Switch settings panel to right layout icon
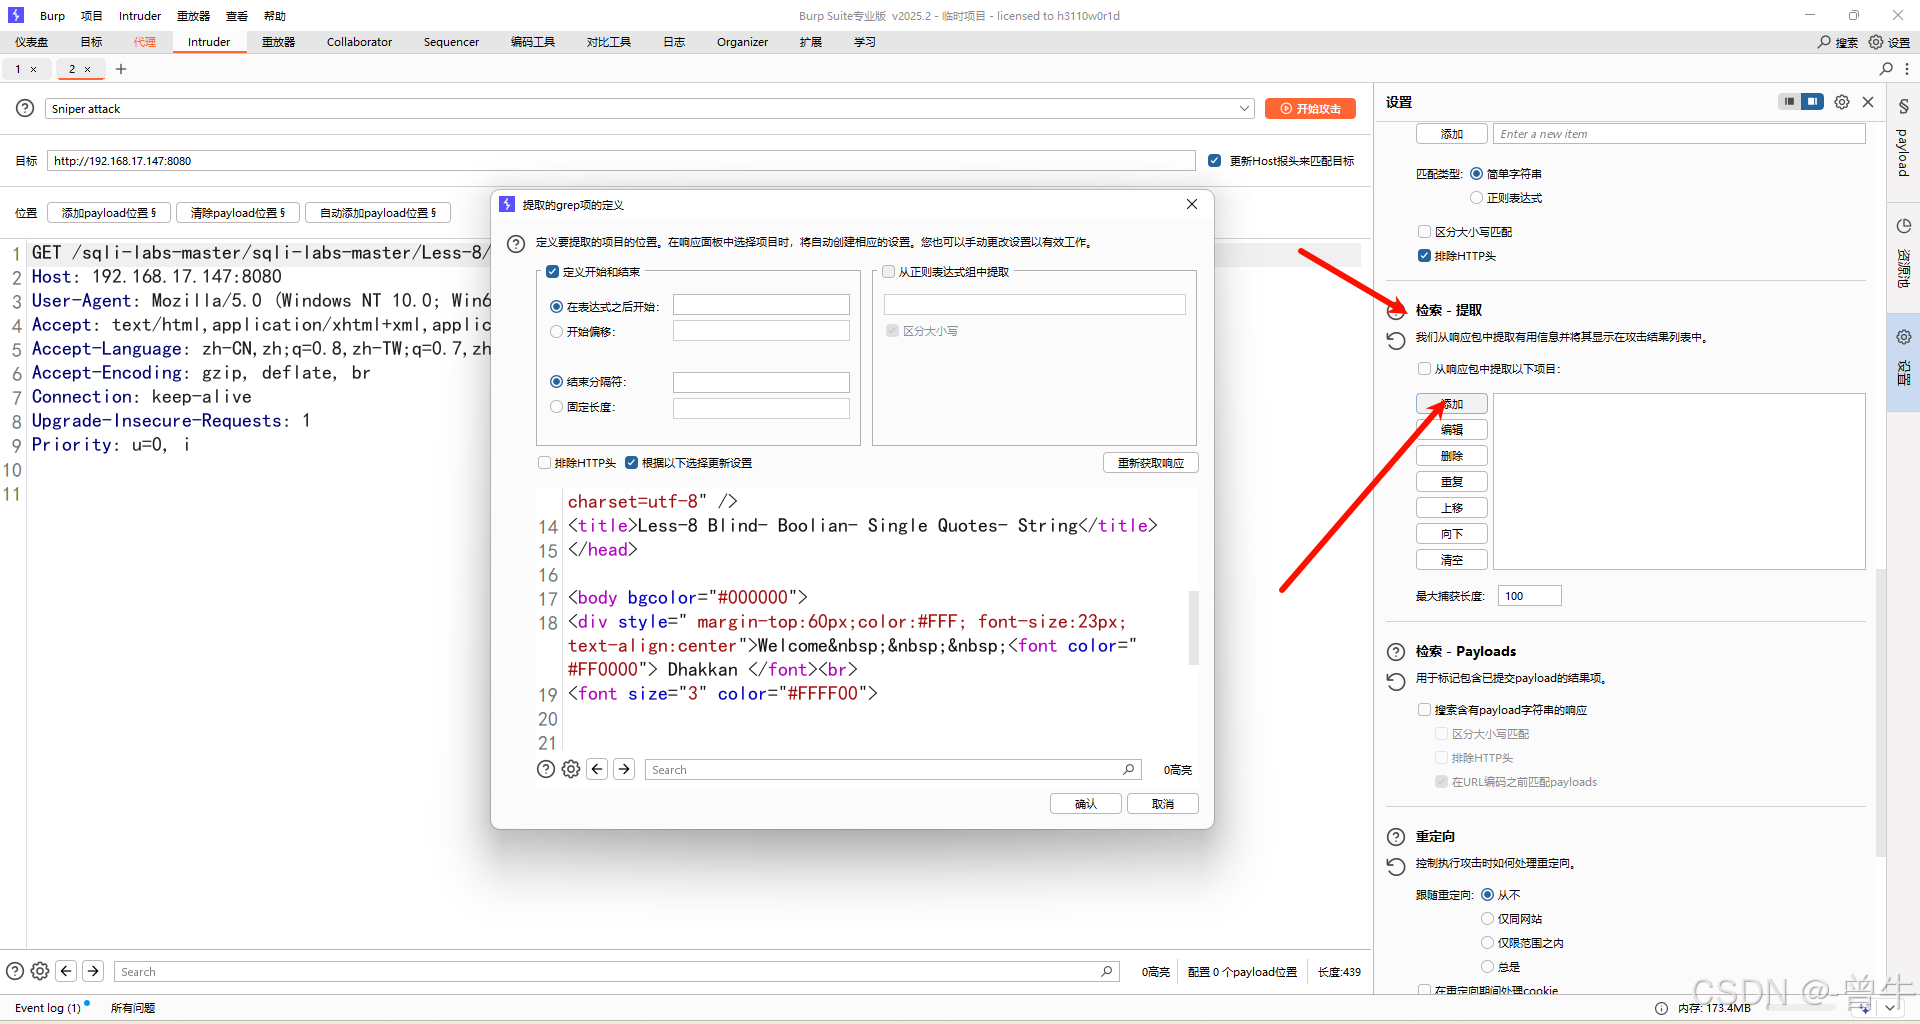 point(1812,102)
